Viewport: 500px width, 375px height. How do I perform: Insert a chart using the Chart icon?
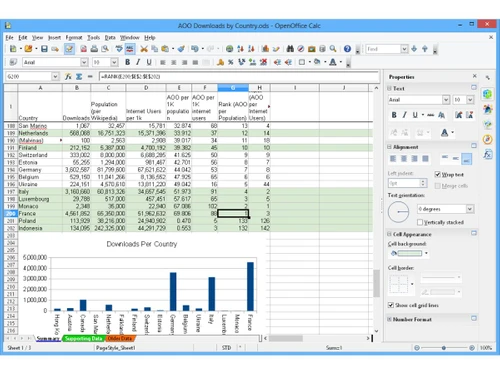pos(265,49)
